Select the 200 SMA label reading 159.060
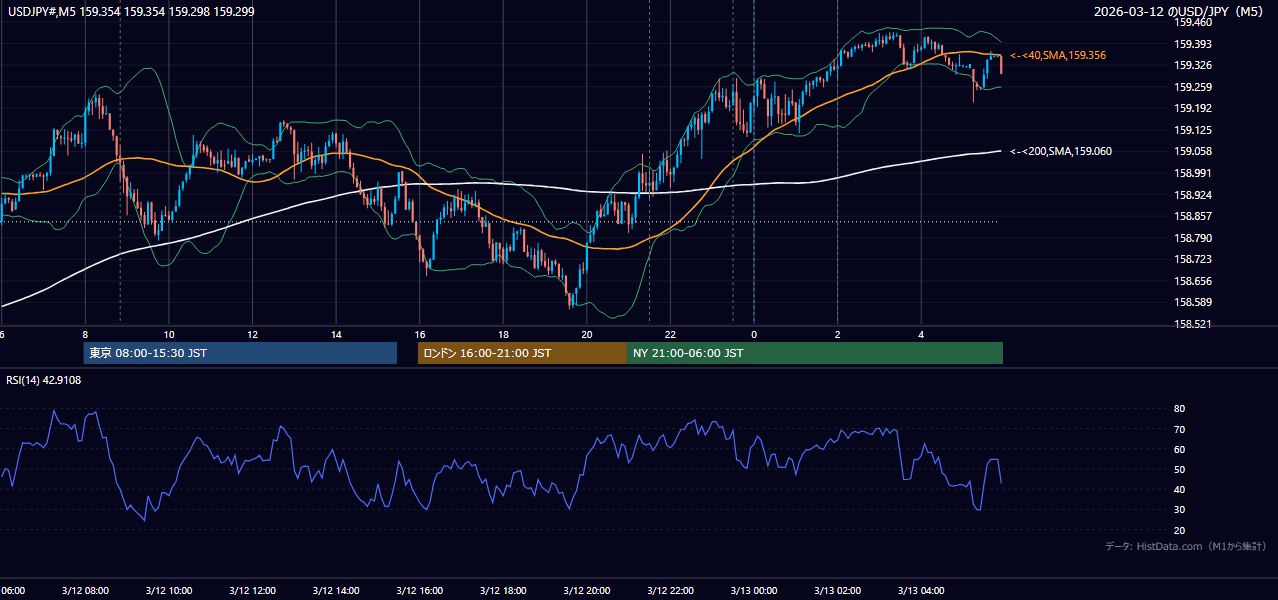1278x600 pixels. click(x=1061, y=151)
